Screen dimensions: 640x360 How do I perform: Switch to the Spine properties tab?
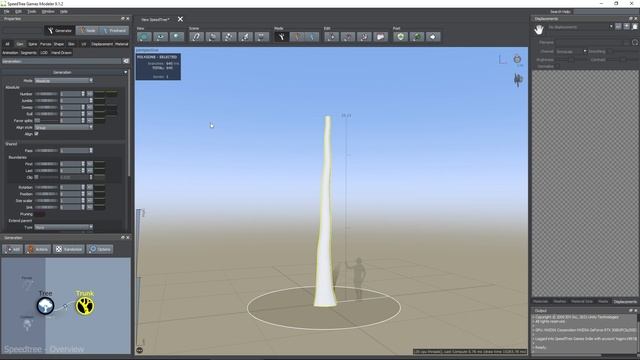pos(33,44)
